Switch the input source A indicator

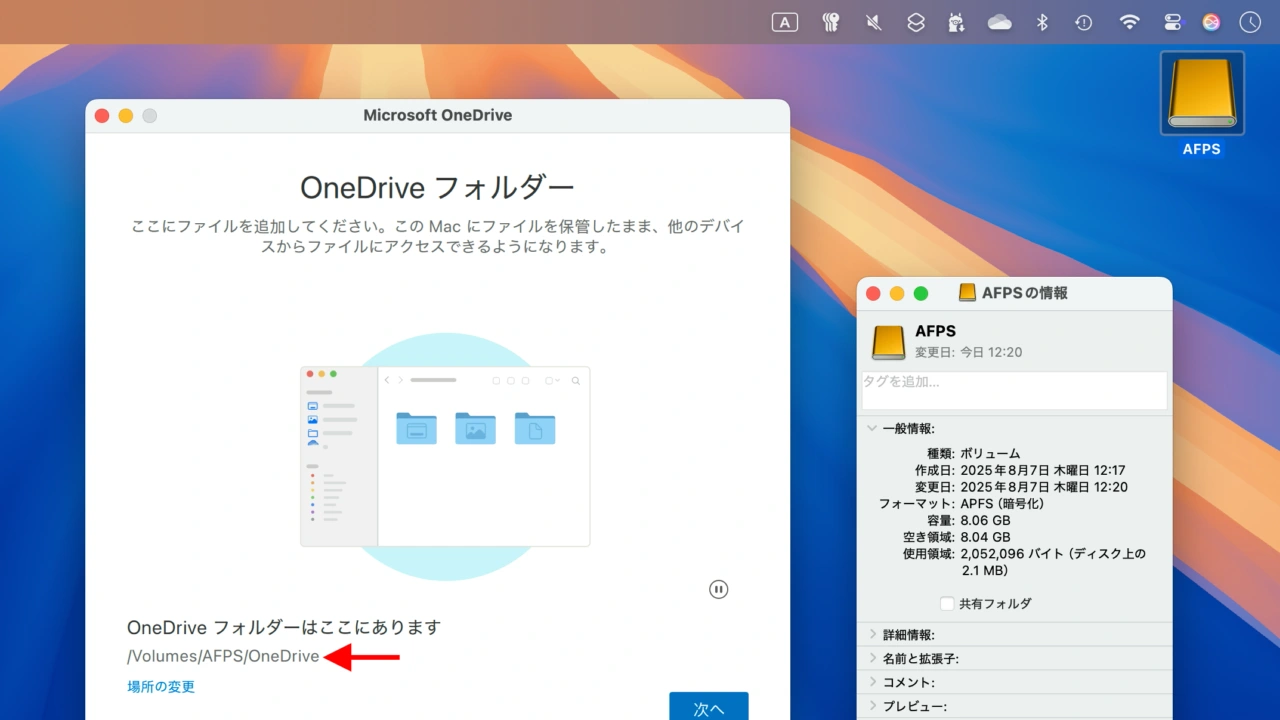click(785, 22)
